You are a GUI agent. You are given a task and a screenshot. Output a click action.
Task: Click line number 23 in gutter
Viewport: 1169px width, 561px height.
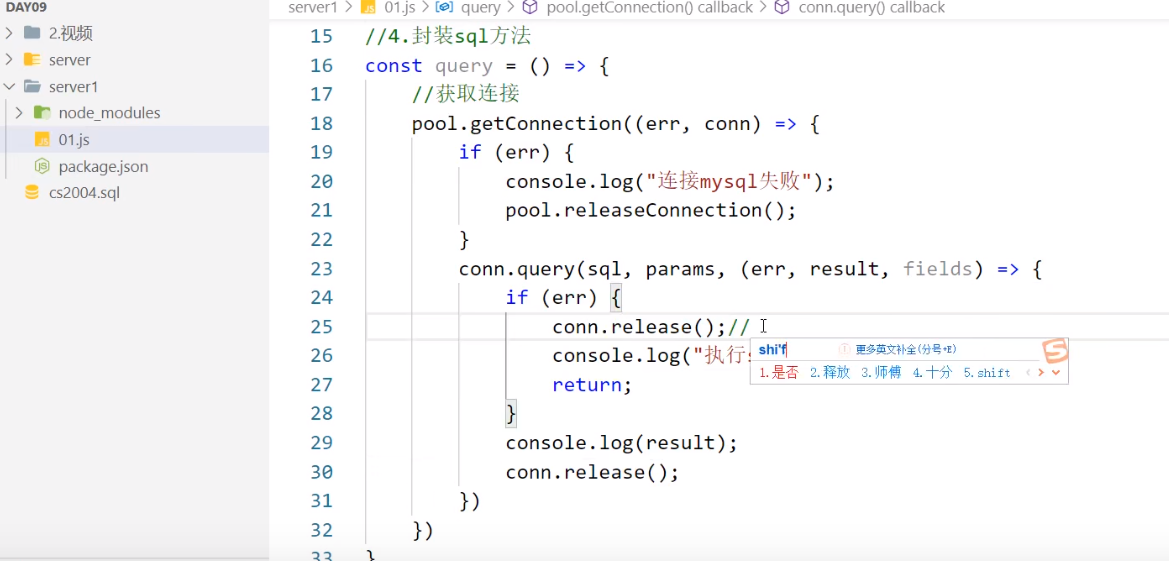321,269
